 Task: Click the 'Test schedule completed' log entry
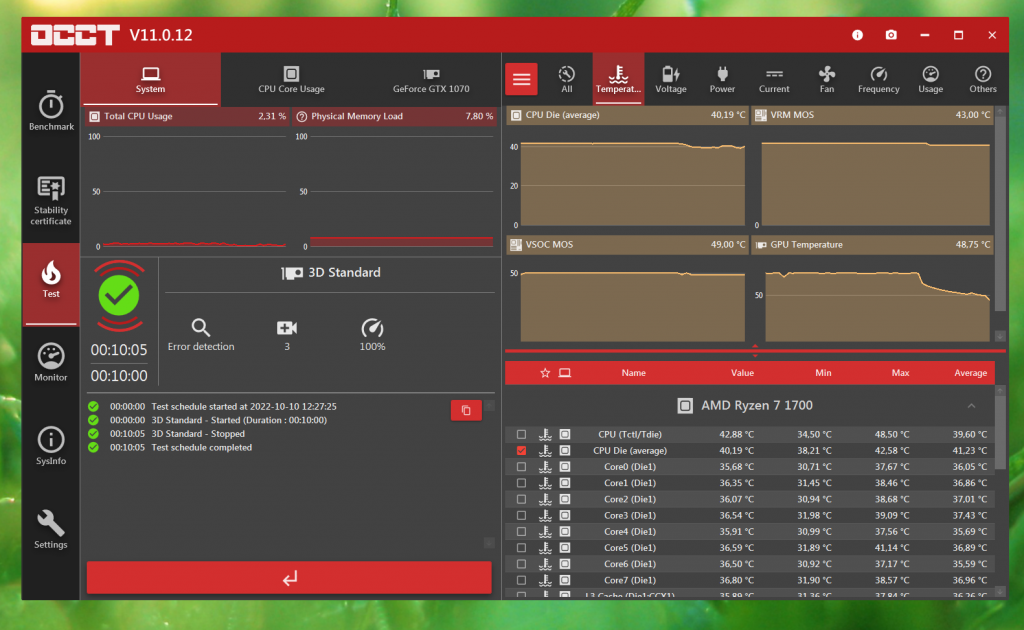tap(201, 447)
